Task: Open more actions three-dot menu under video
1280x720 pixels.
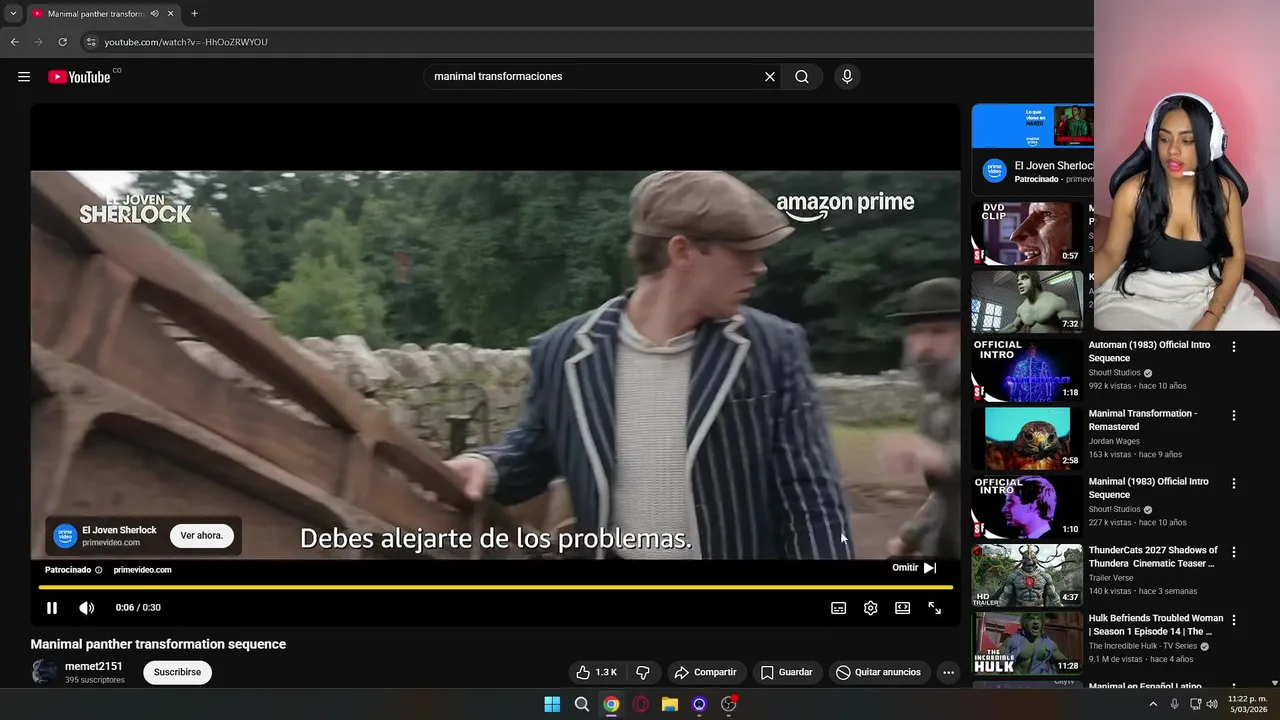Action: point(948,672)
